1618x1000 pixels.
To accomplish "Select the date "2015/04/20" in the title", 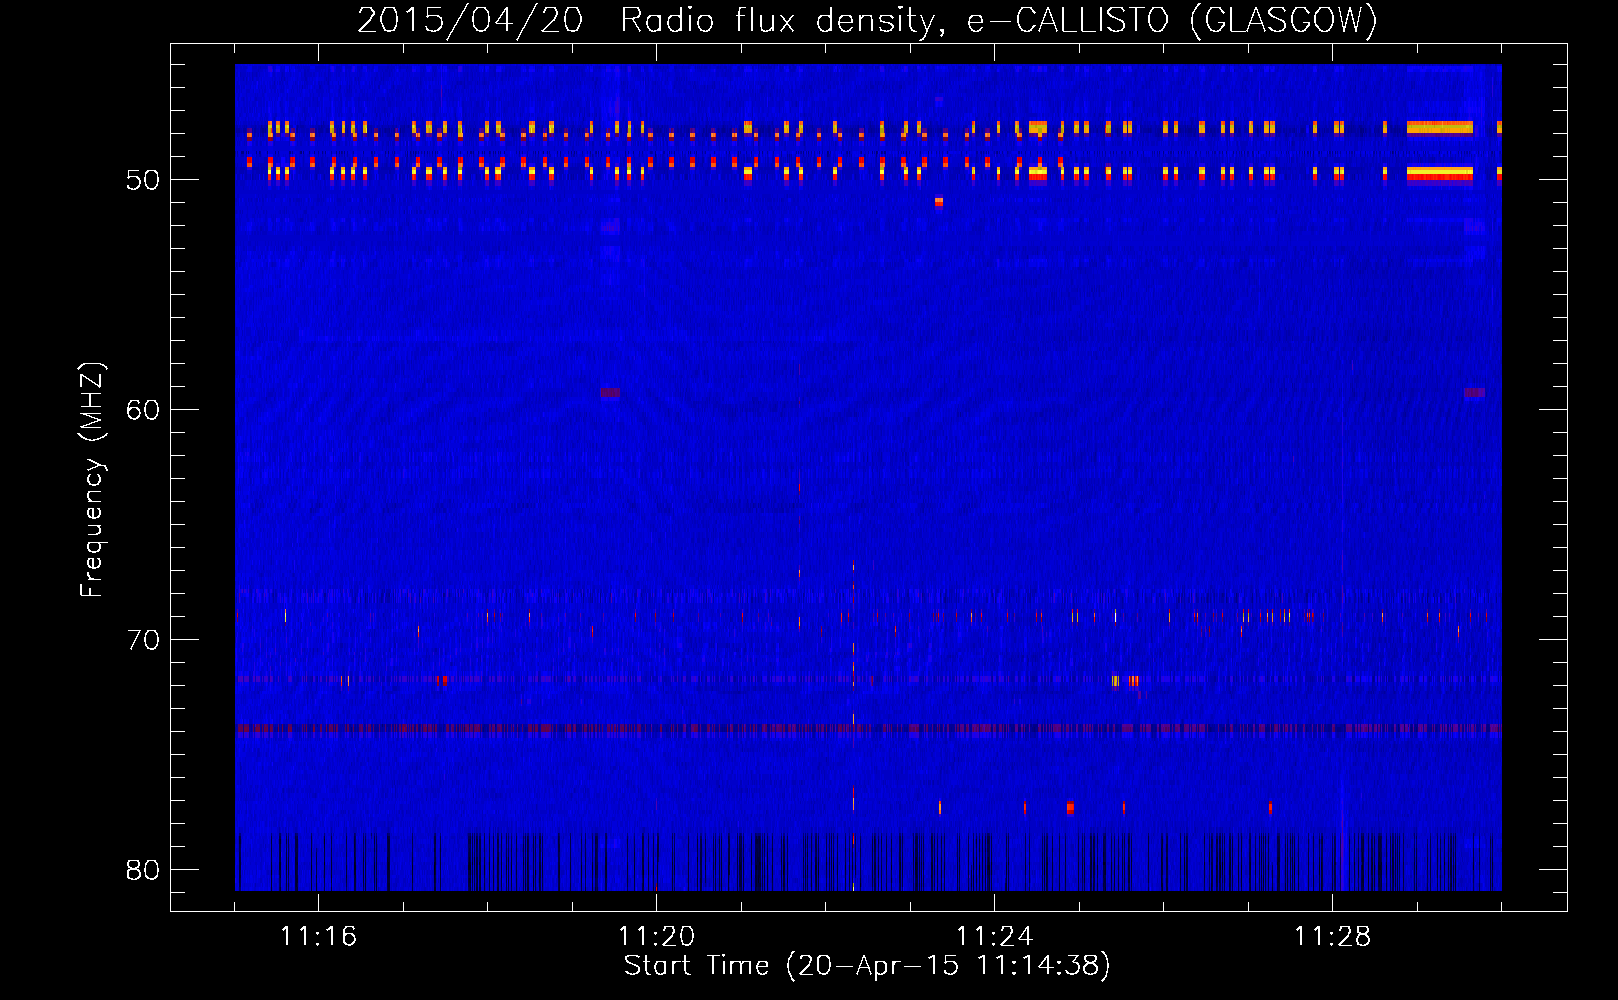I will 470,20.
